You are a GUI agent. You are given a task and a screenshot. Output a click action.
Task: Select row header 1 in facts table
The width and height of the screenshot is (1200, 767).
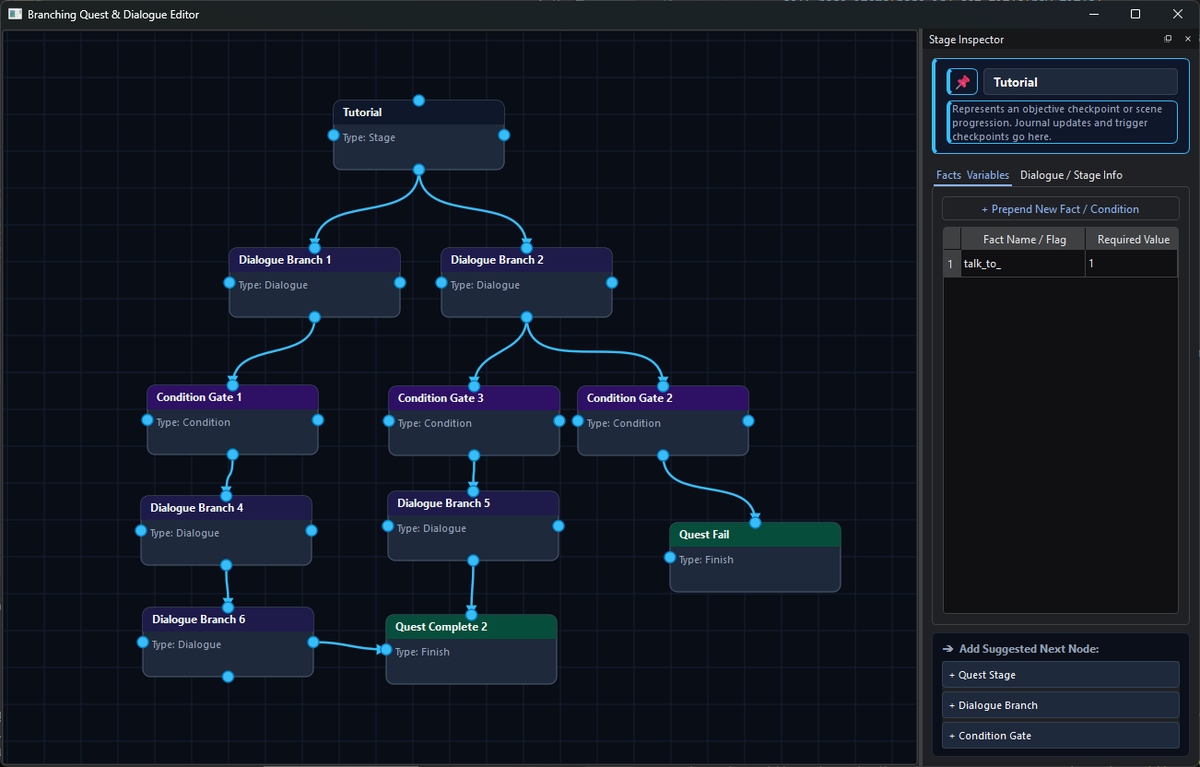pos(952,263)
